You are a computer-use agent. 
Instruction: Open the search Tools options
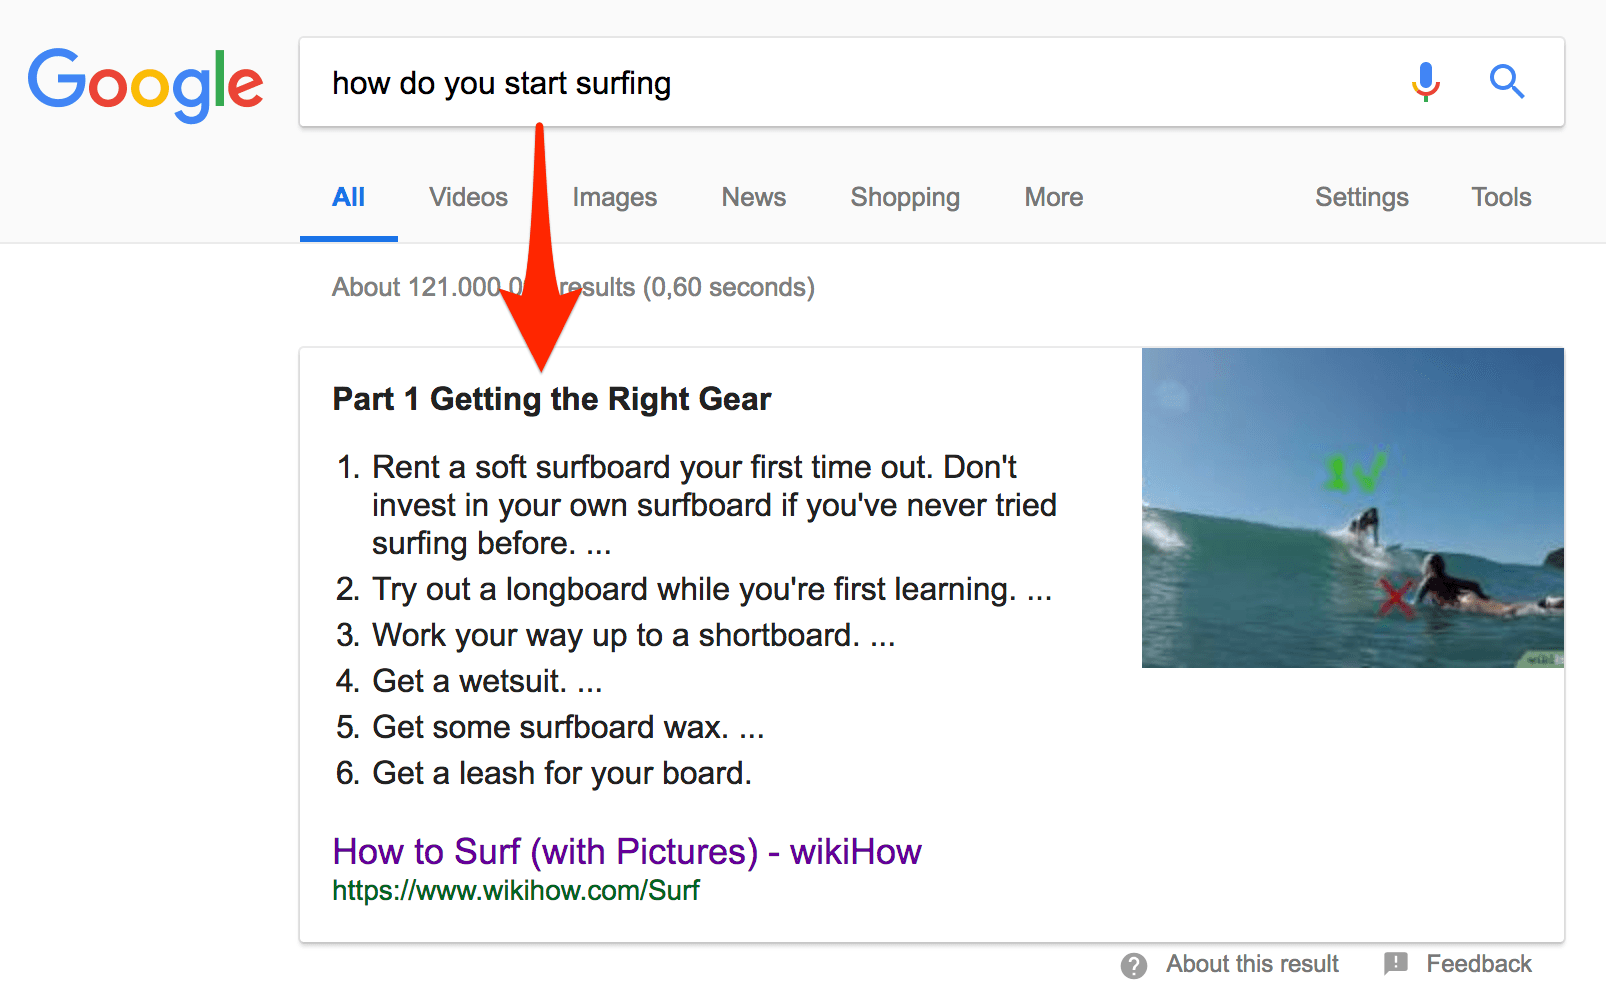pos(1501,198)
